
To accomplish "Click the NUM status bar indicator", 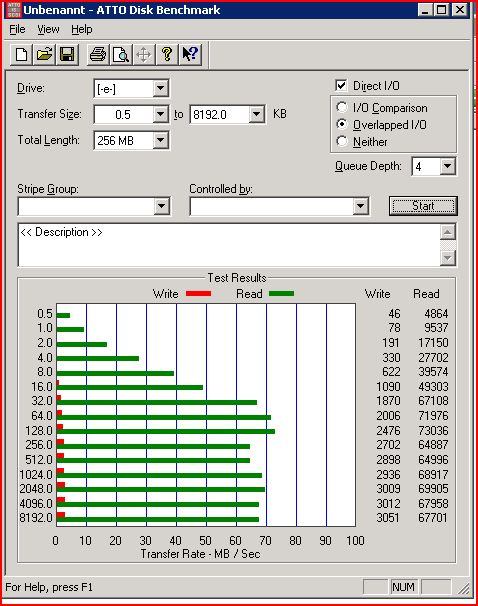I will pos(403,587).
